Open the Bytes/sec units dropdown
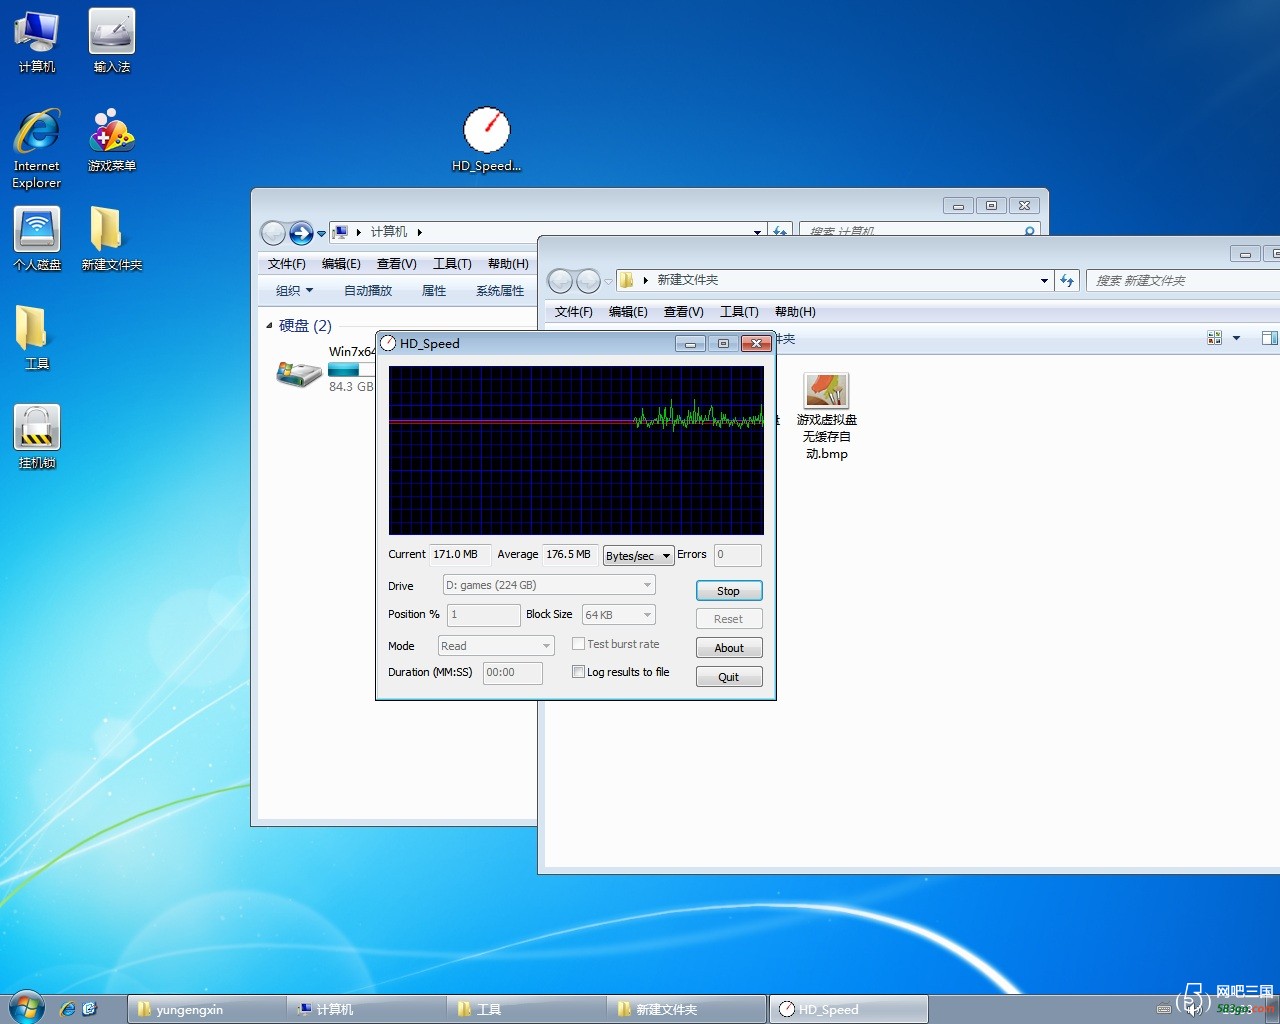 point(638,556)
